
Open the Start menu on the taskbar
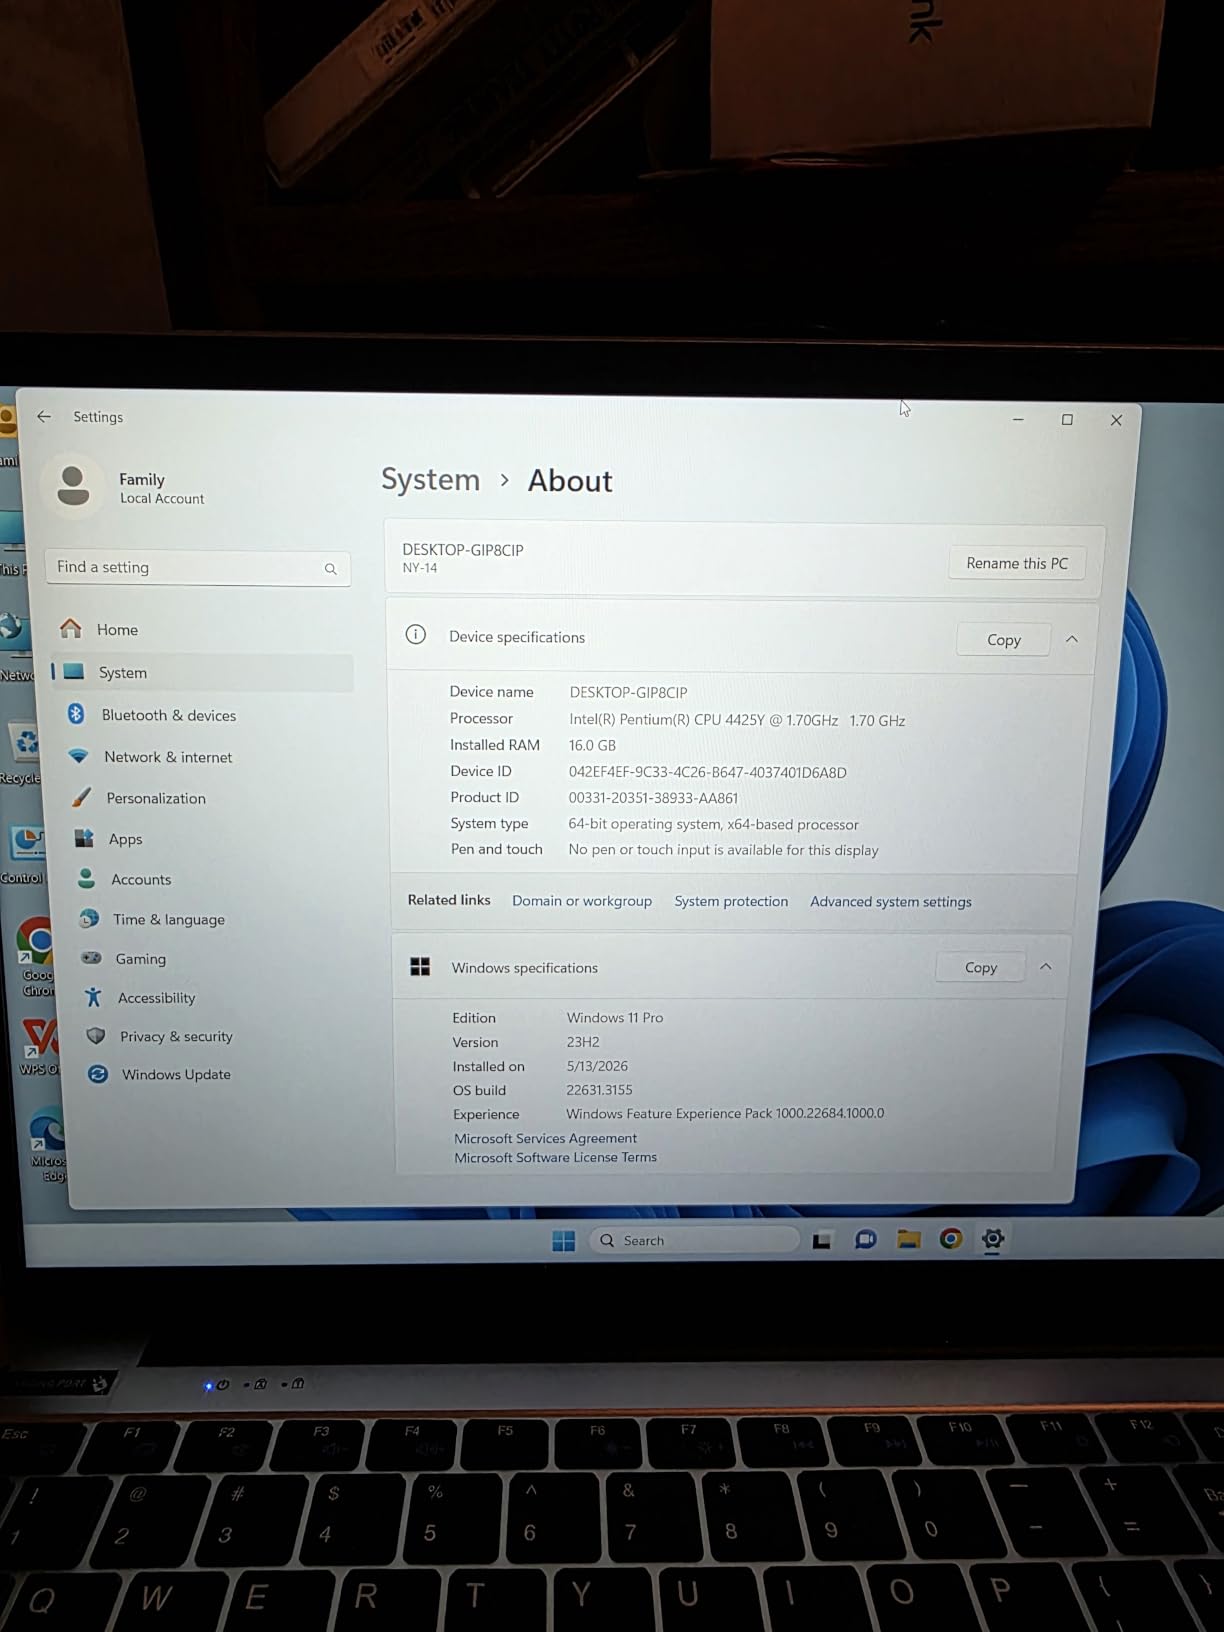point(564,1241)
